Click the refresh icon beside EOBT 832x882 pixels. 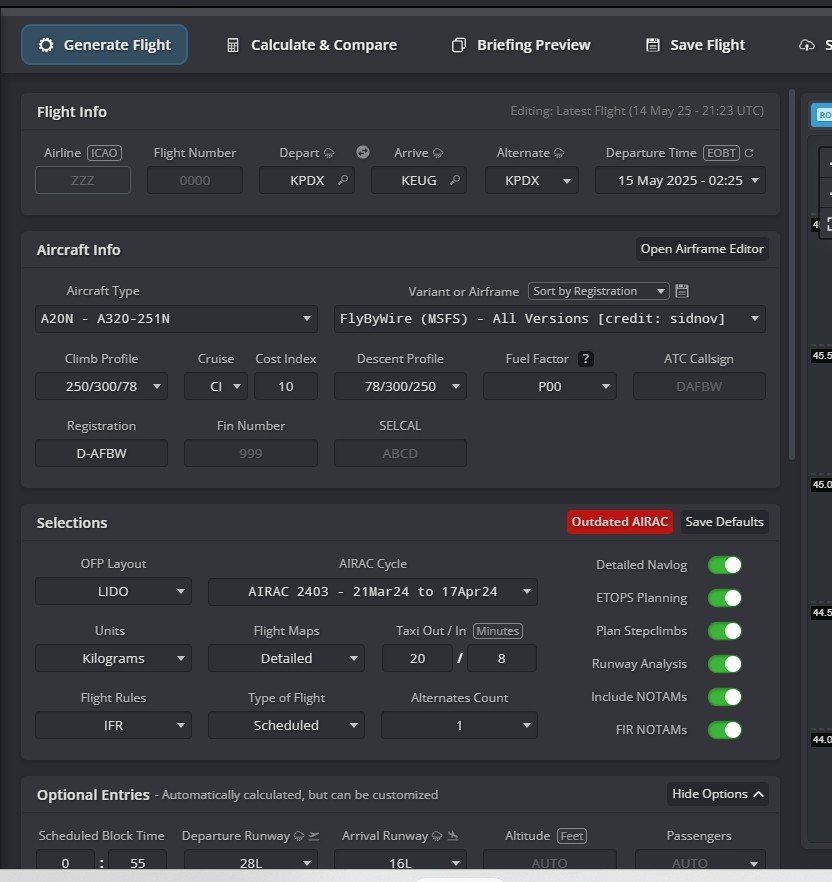[x=749, y=152]
